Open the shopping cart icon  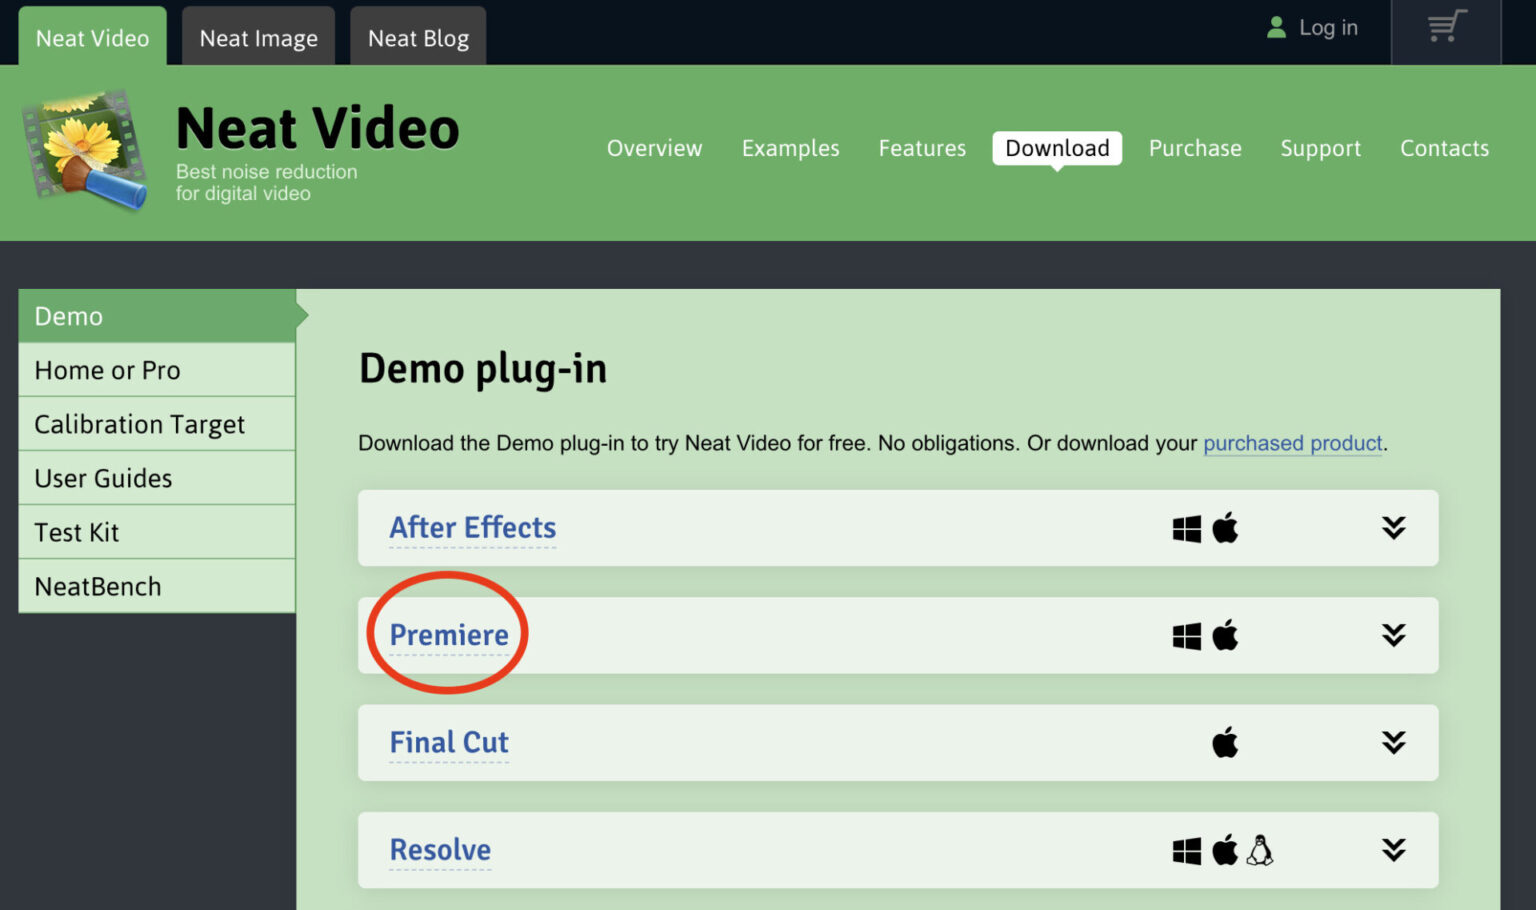pyautogui.click(x=1447, y=27)
